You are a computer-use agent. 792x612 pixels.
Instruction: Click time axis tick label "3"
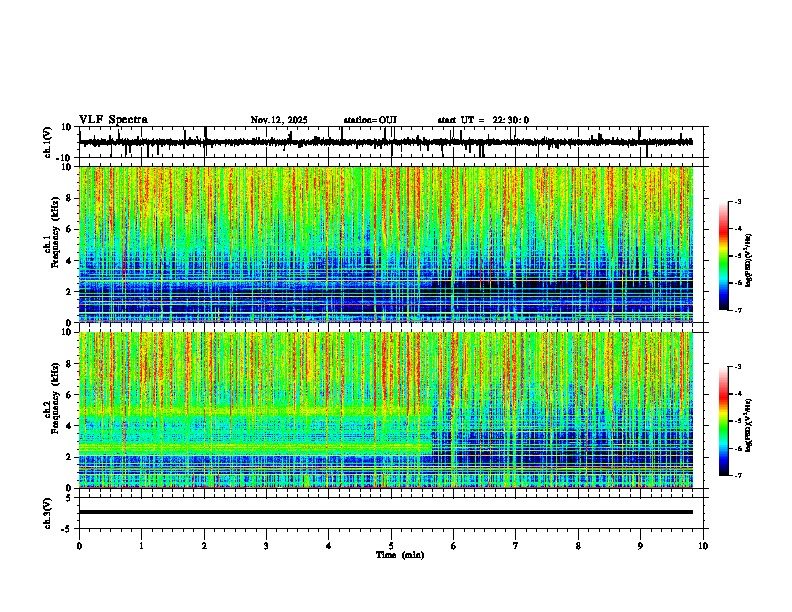pyautogui.click(x=266, y=546)
